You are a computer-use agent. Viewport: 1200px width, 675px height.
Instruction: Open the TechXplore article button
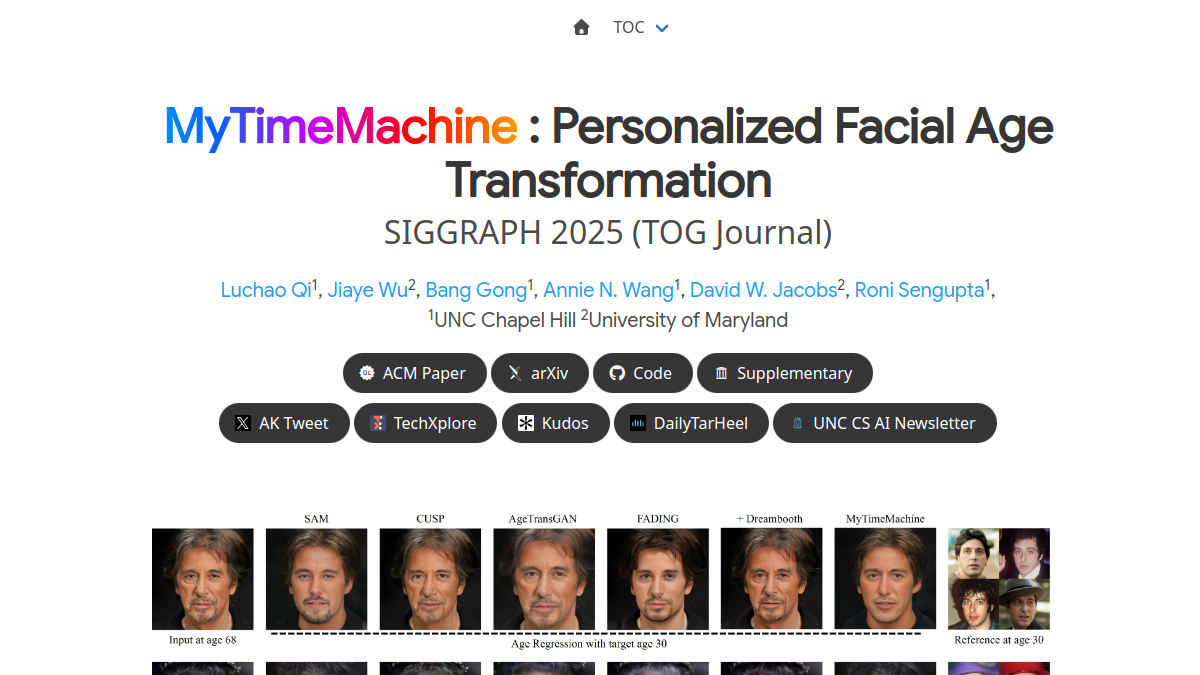click(426, 423)
